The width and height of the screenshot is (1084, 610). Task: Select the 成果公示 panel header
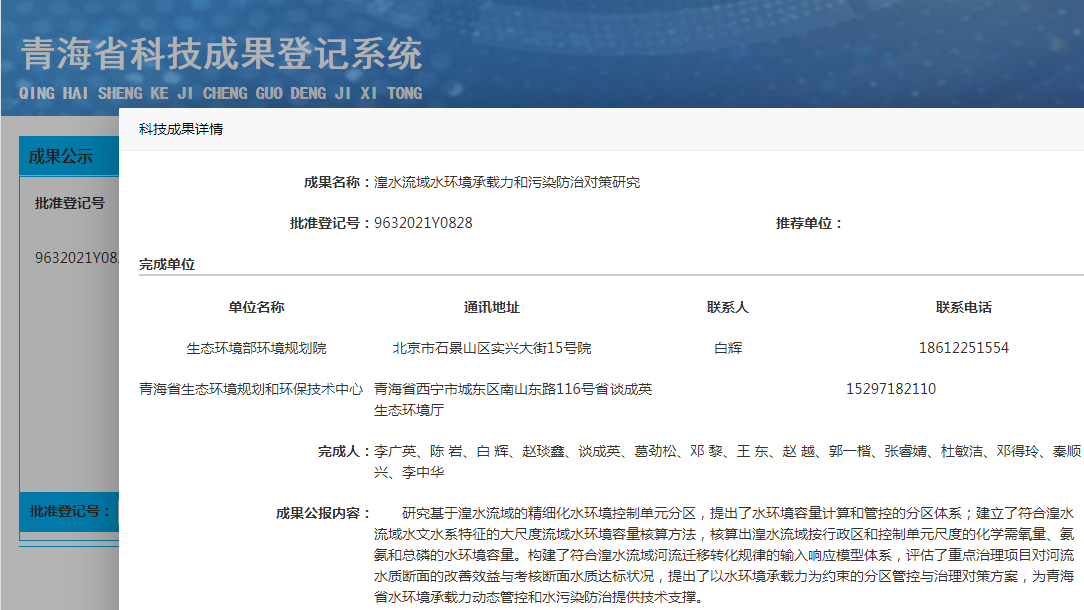pos(61,156)
